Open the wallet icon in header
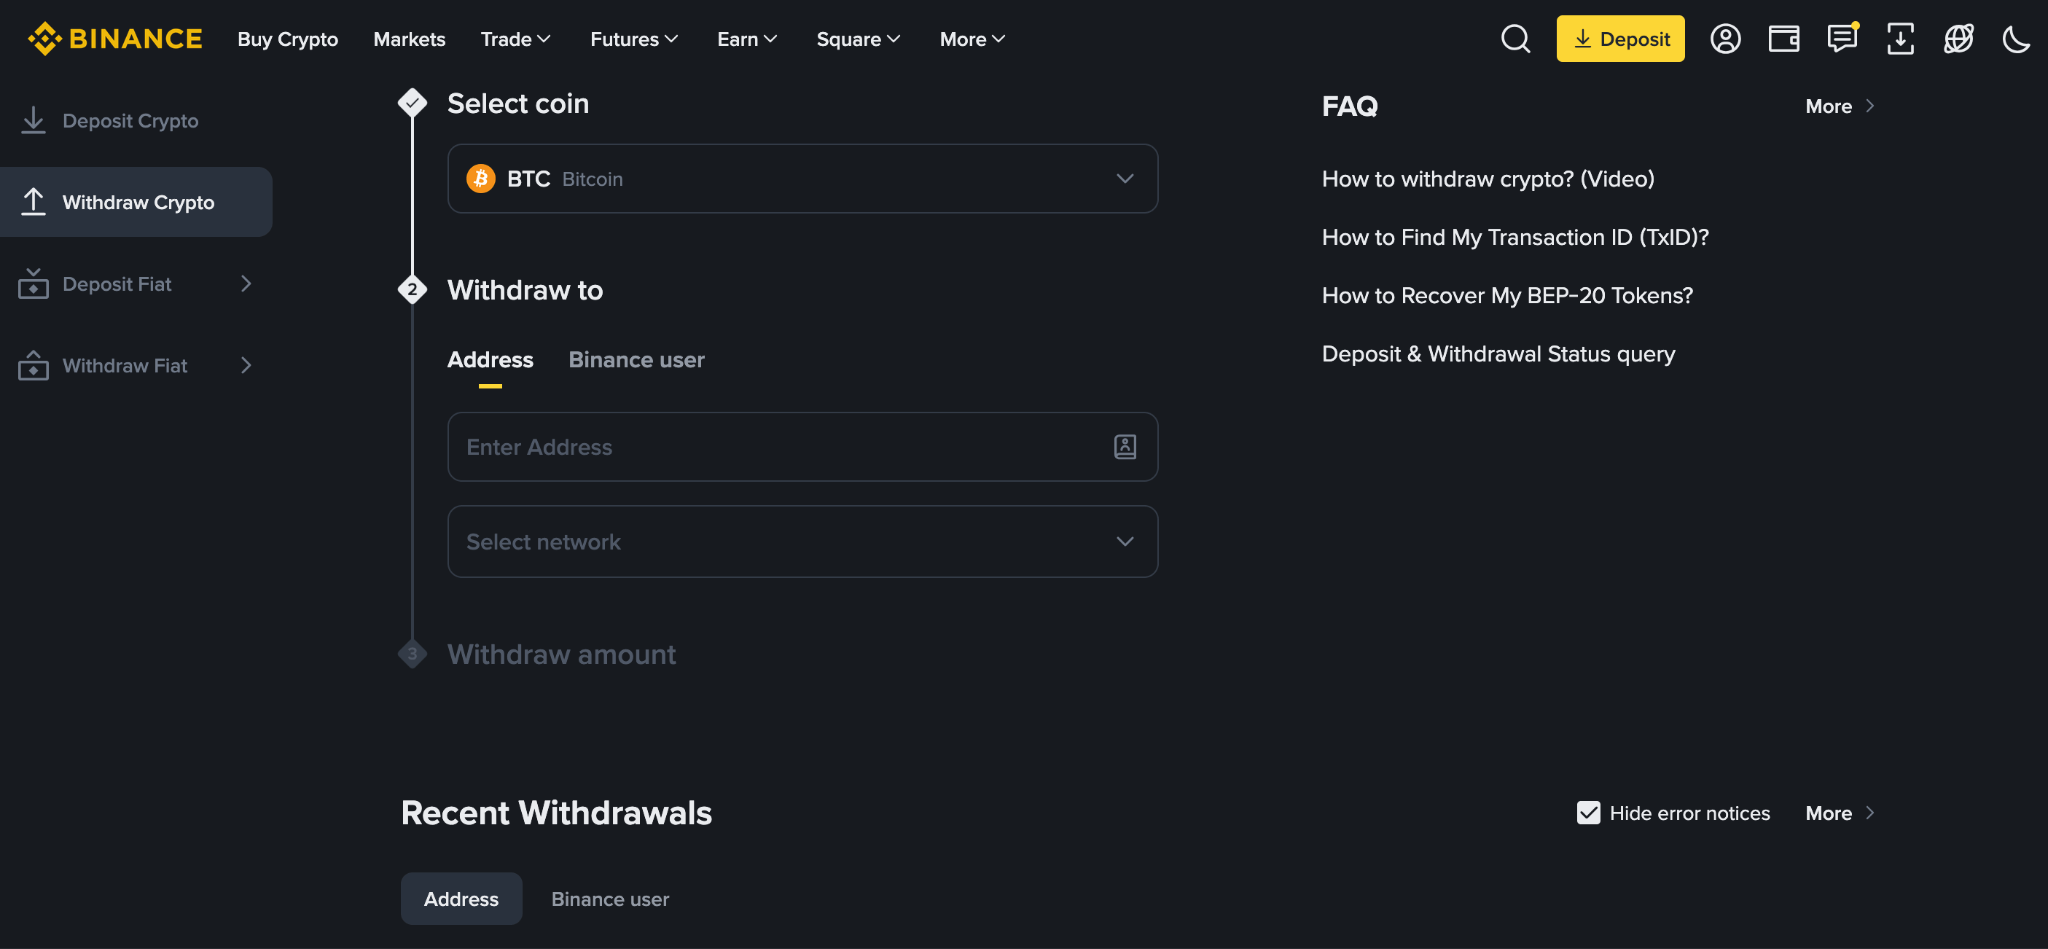This screenshot has width=2048, height=949. pyautogui.click(x=1783, y=39)
